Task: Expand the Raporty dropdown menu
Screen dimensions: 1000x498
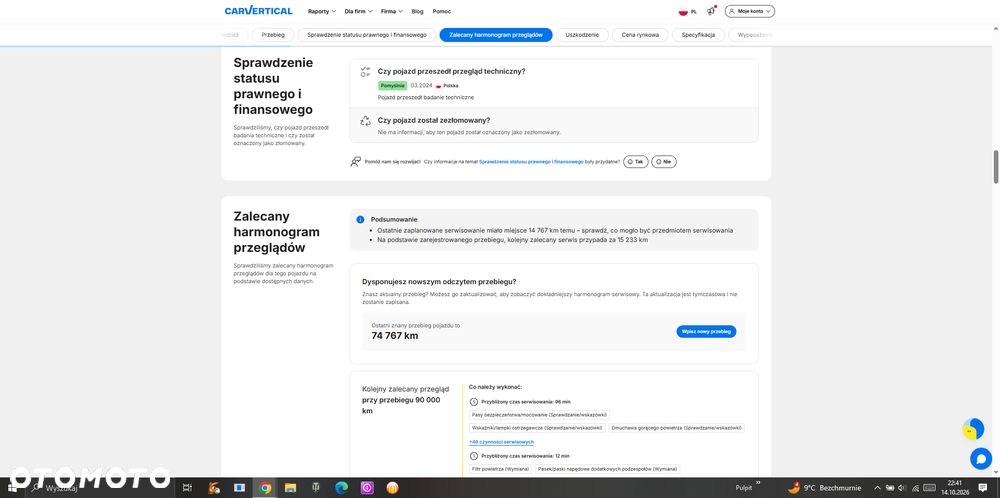Action: [x=321, y=11]
